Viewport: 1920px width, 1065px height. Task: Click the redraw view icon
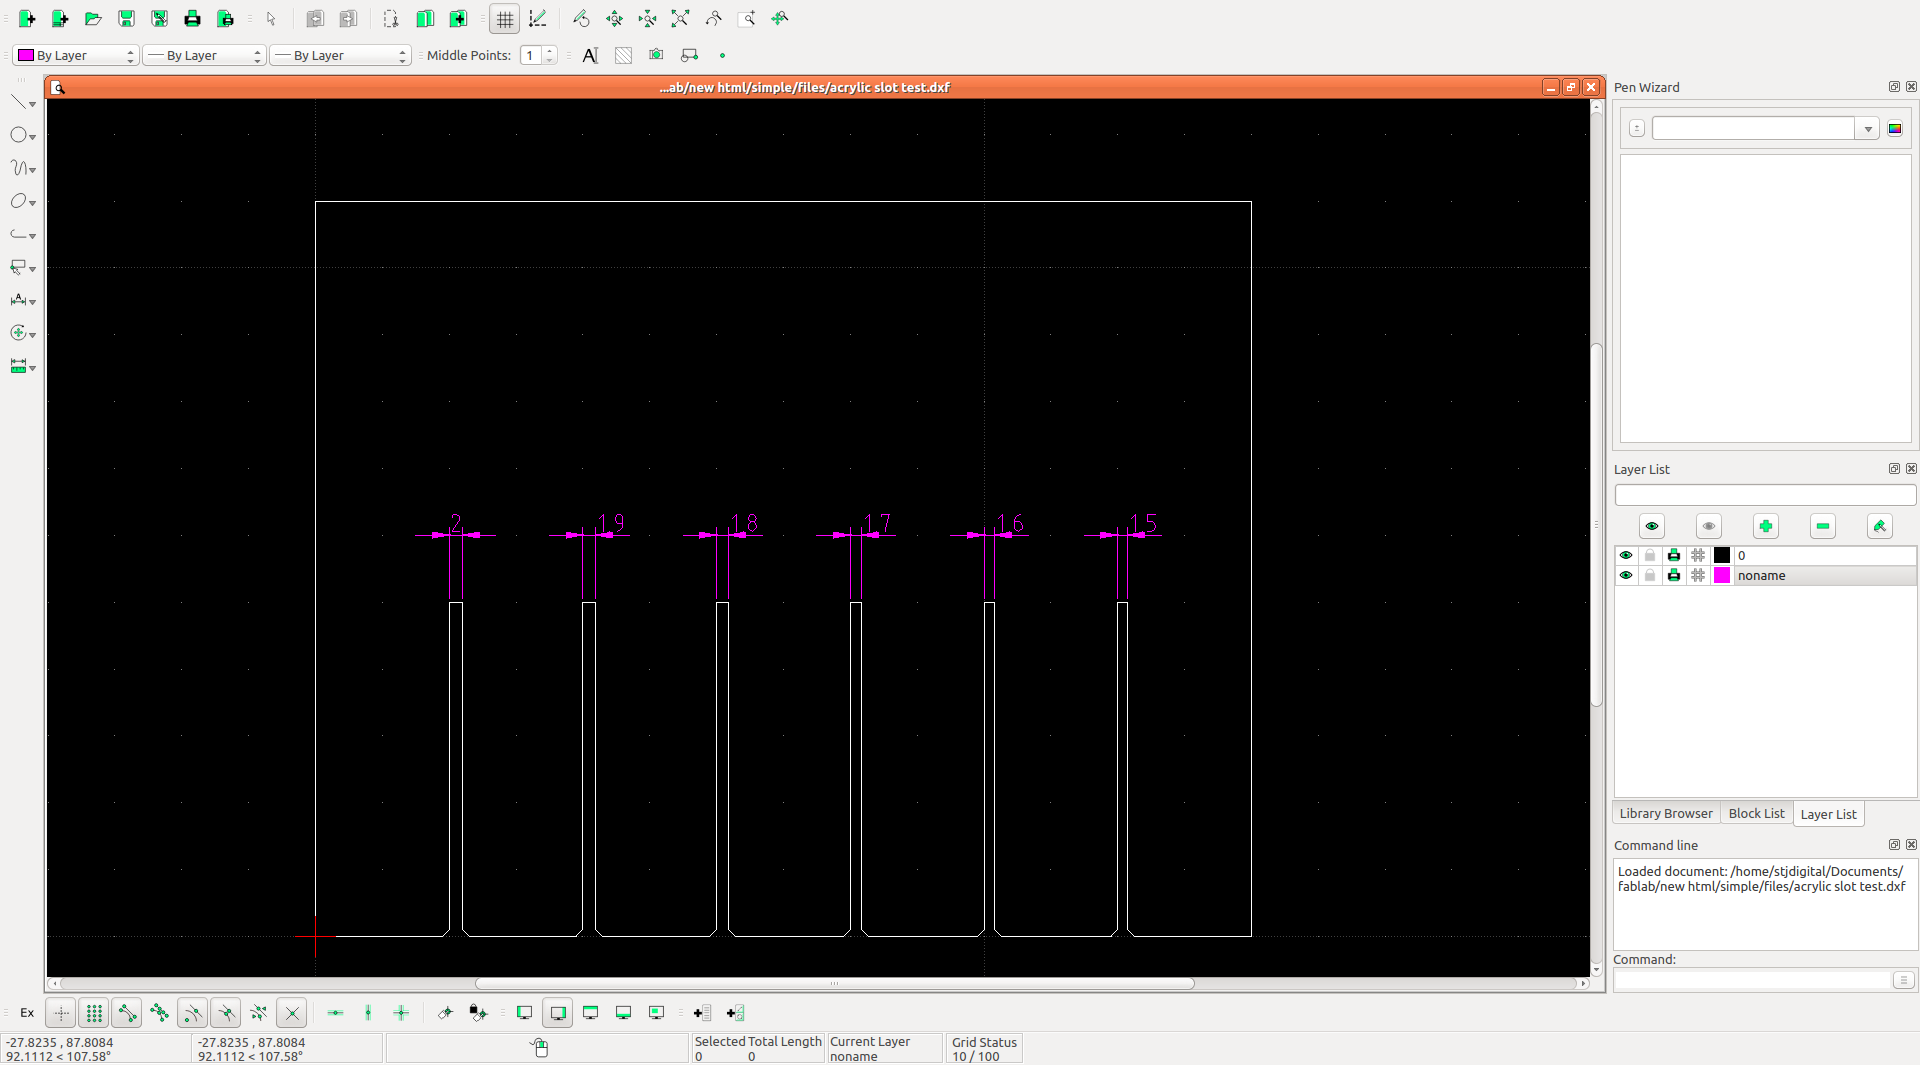[x=581, y=18]
